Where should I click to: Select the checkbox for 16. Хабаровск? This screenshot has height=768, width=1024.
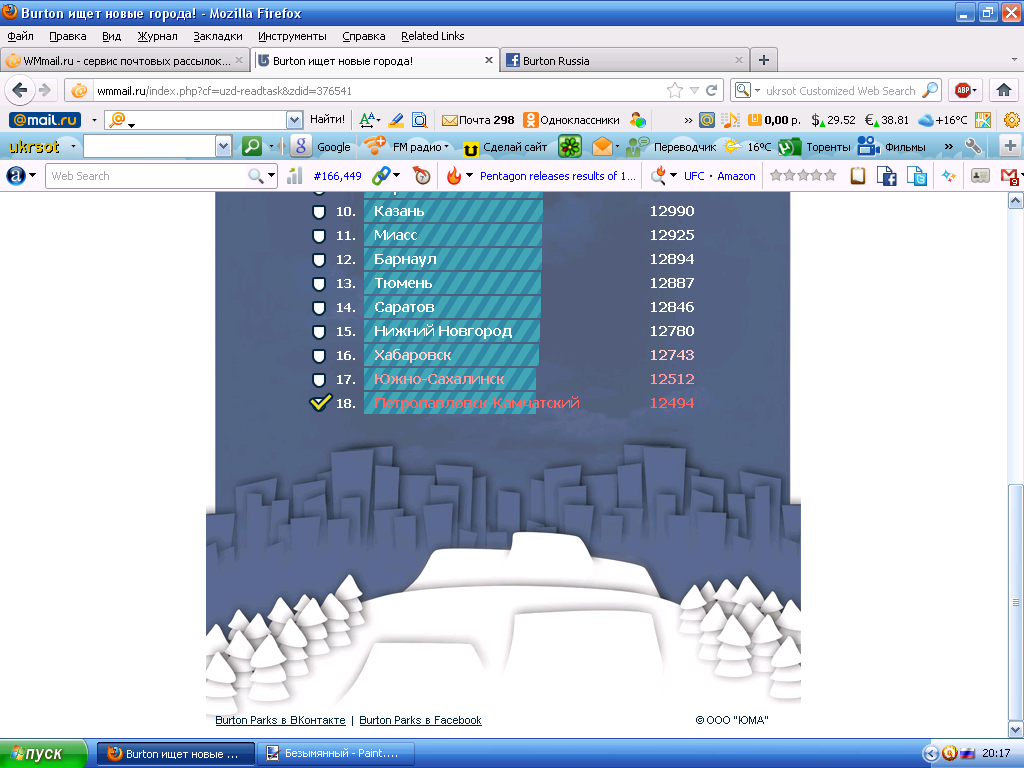click(x=319, y=356)
